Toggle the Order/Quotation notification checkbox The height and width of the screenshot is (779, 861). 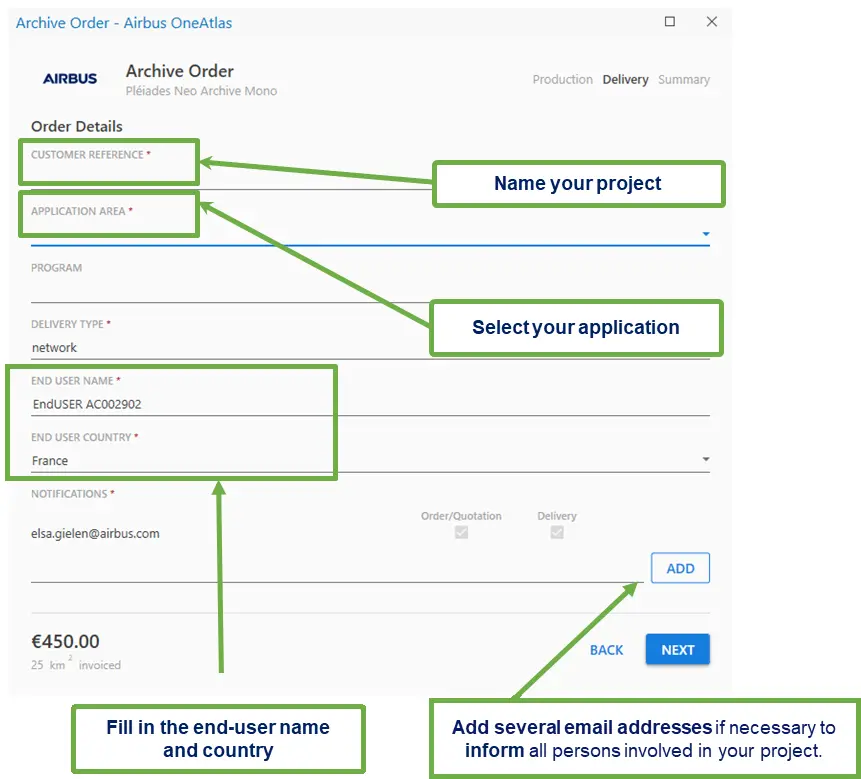coord(461,532)
